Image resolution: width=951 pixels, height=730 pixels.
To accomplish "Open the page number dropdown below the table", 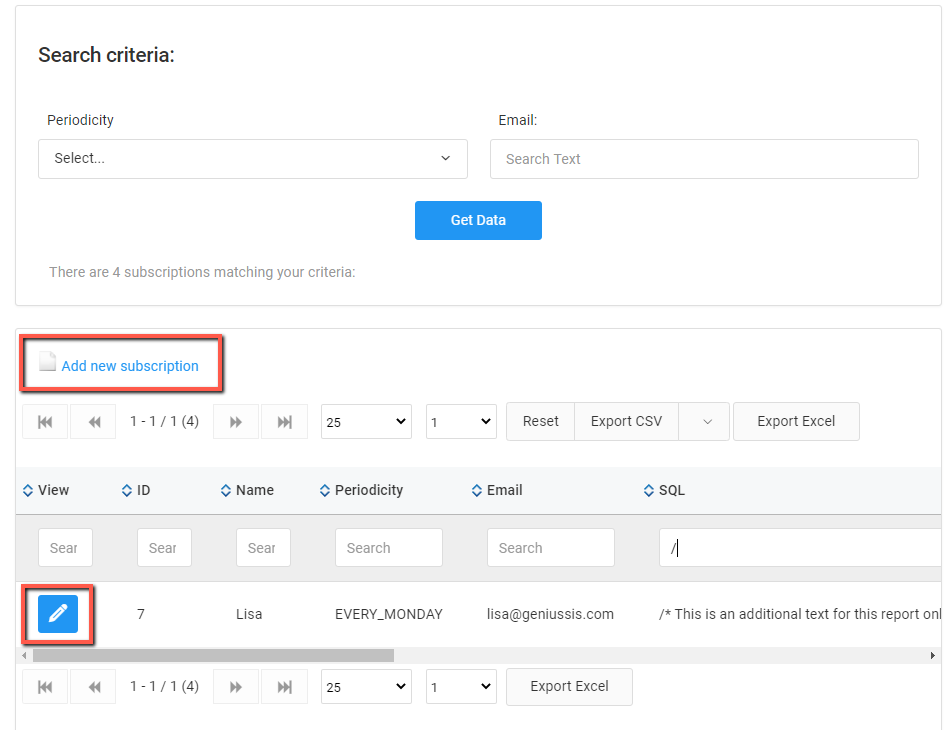I will point(461,687).
